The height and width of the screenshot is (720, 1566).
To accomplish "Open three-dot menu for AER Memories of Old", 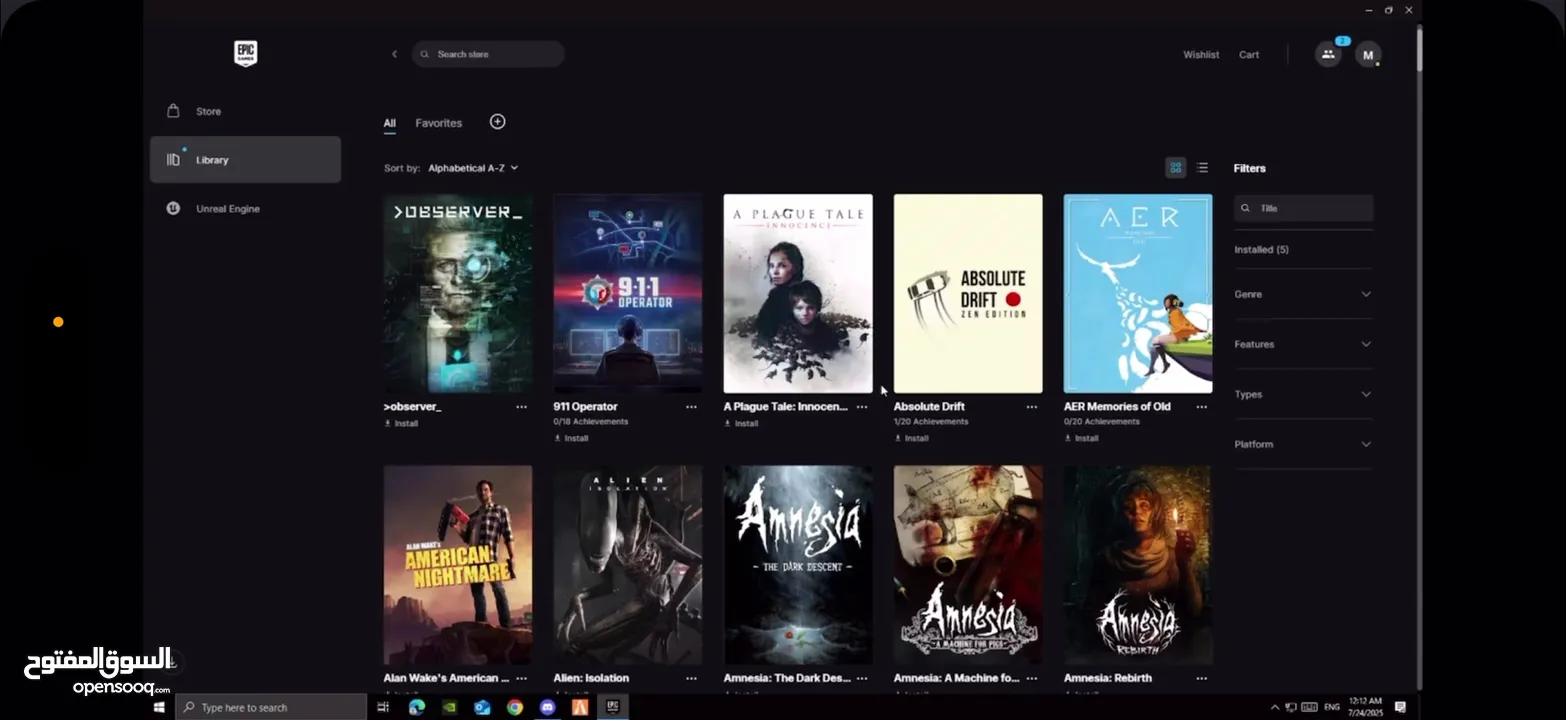I will [x=1202, y=407].
